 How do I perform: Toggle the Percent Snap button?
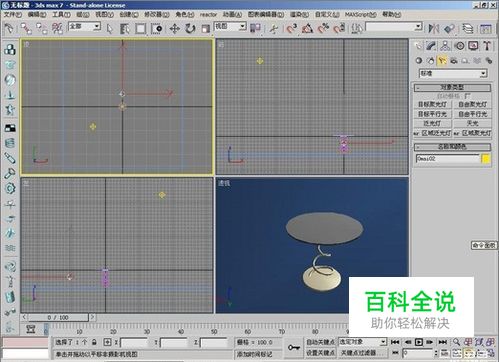[x=323, y=29]
